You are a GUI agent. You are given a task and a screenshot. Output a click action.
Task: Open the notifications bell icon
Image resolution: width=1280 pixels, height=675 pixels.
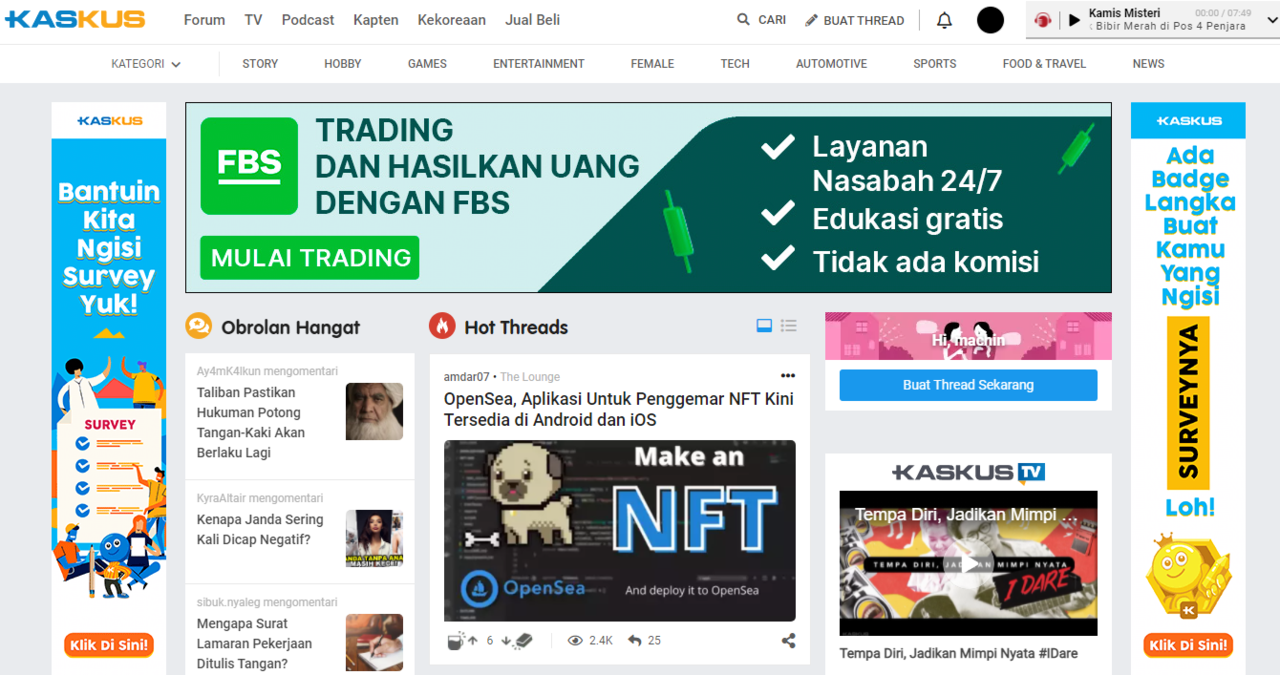944,20
